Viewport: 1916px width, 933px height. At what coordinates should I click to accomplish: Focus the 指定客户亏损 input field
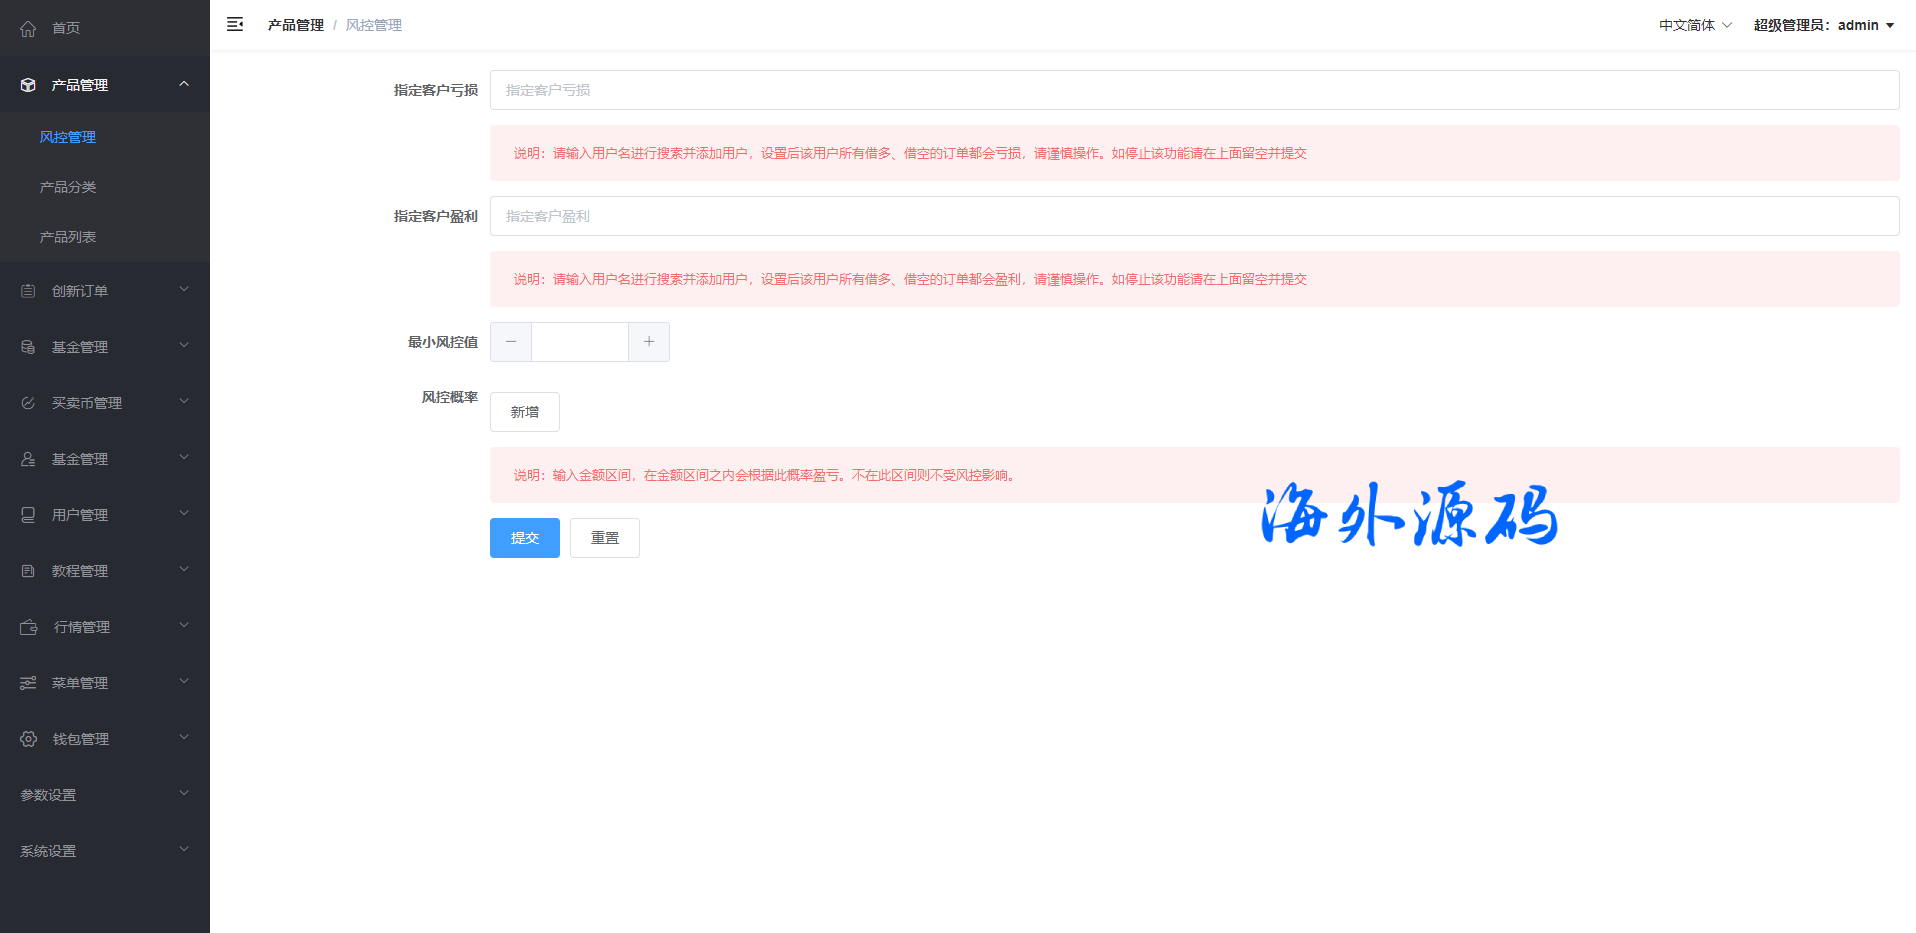[1194, 90]
